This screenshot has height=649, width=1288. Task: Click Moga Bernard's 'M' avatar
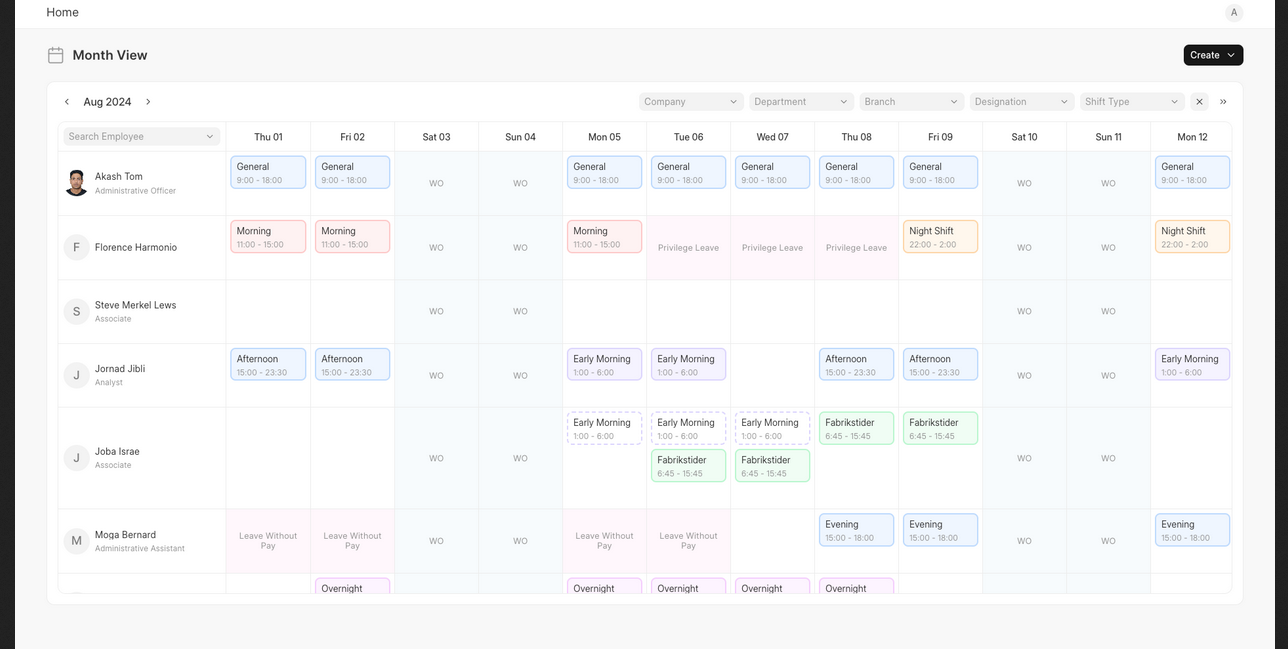click(77, 541)
